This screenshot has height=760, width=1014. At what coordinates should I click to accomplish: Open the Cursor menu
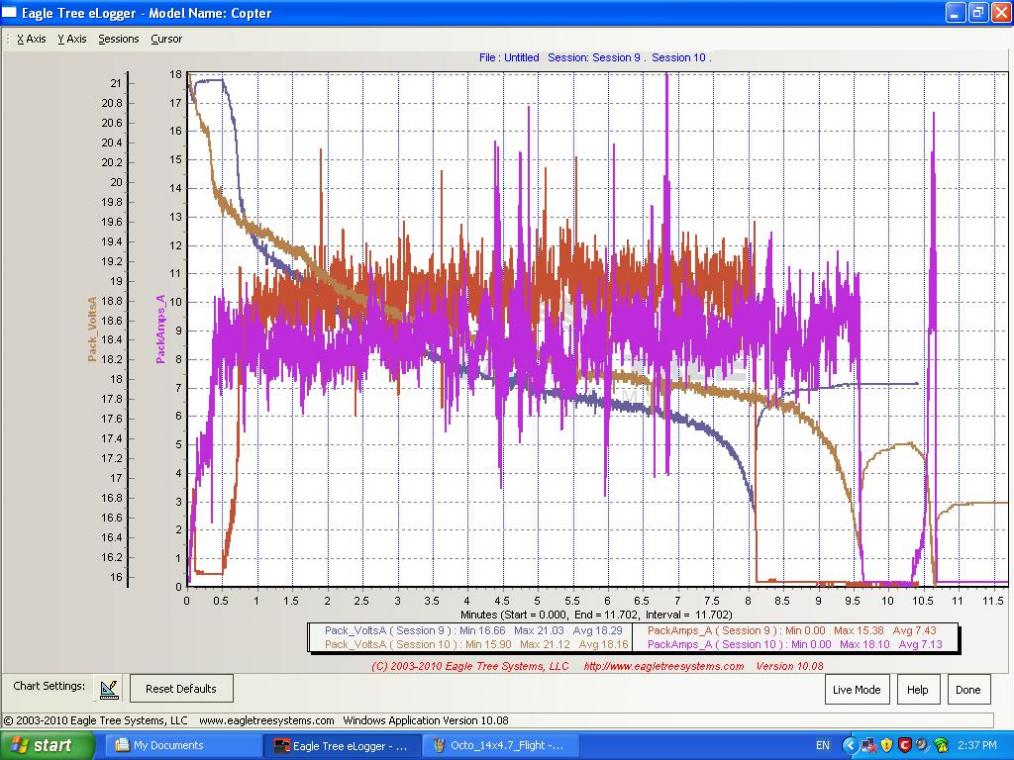click(166, 39)
